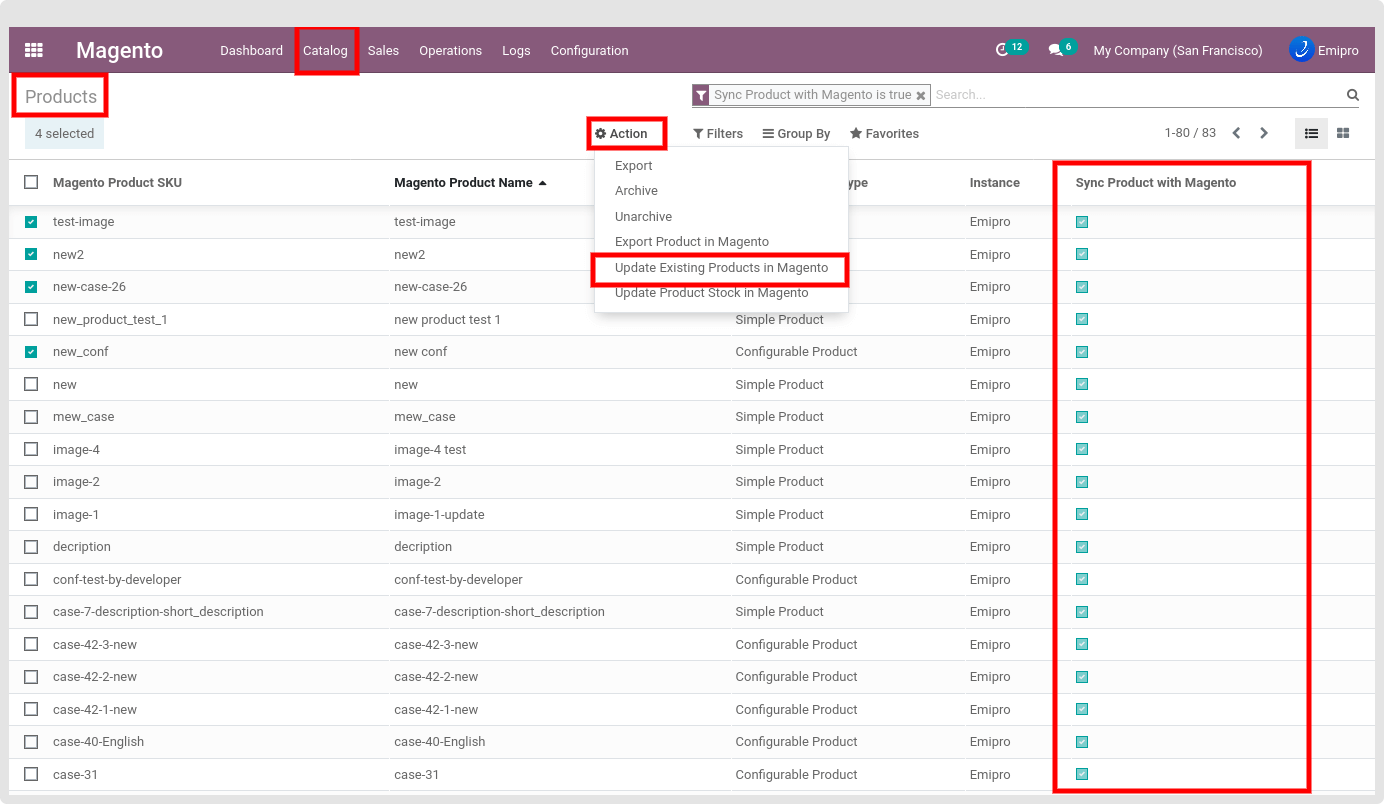This screenshot has width=1384, height=804.
Task: Click Configurable Product cell in new_conf row
Action: [x=796, y=352]
